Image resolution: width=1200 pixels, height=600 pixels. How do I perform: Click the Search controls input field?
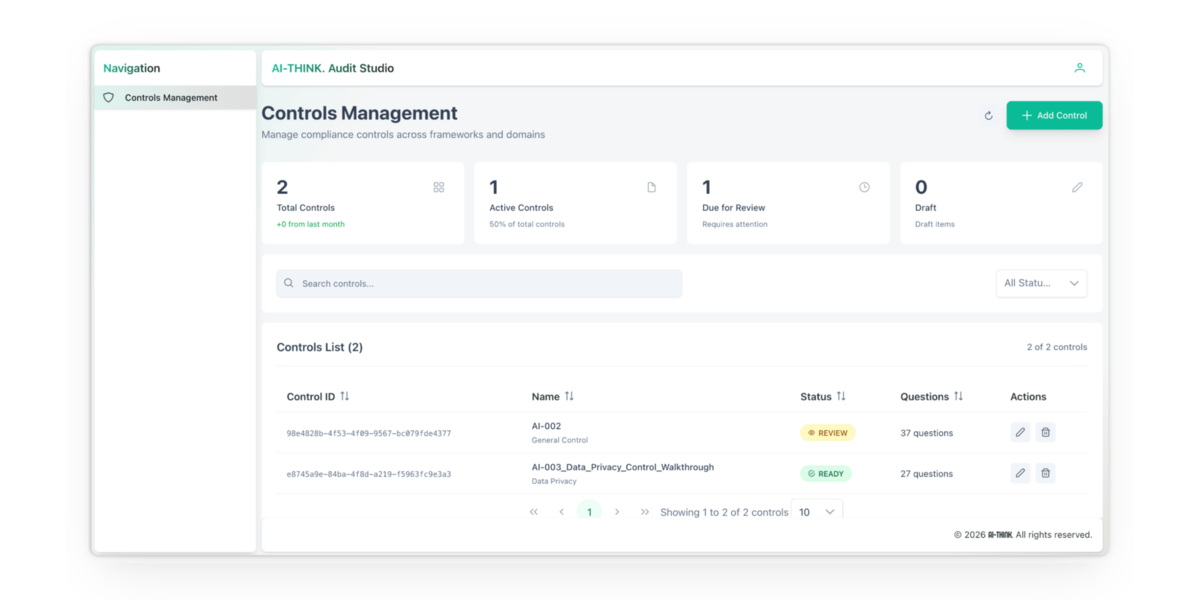pyautogui.click(x=480, y=284)
